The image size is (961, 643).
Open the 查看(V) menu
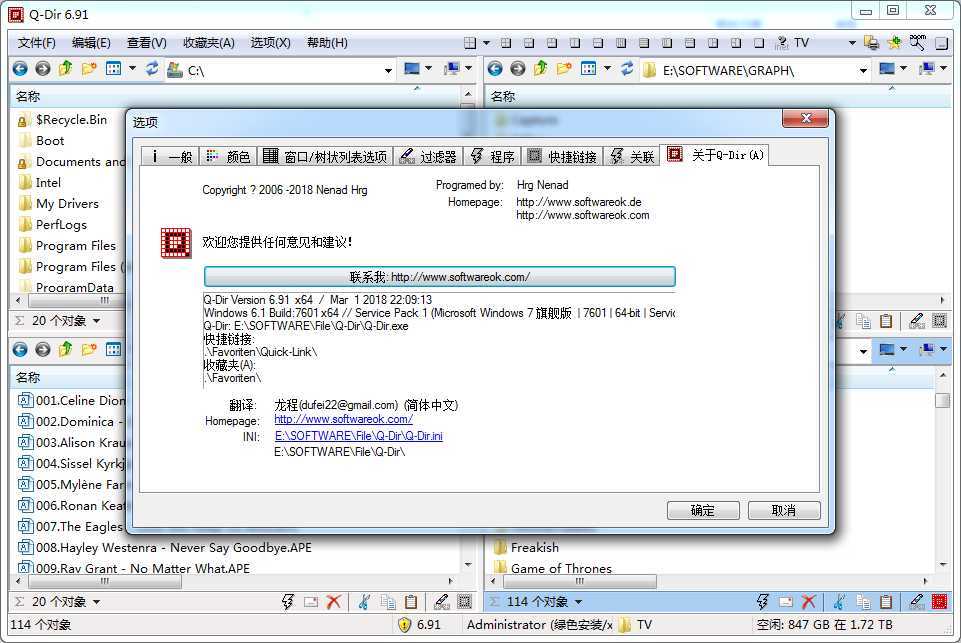point(146,43)
